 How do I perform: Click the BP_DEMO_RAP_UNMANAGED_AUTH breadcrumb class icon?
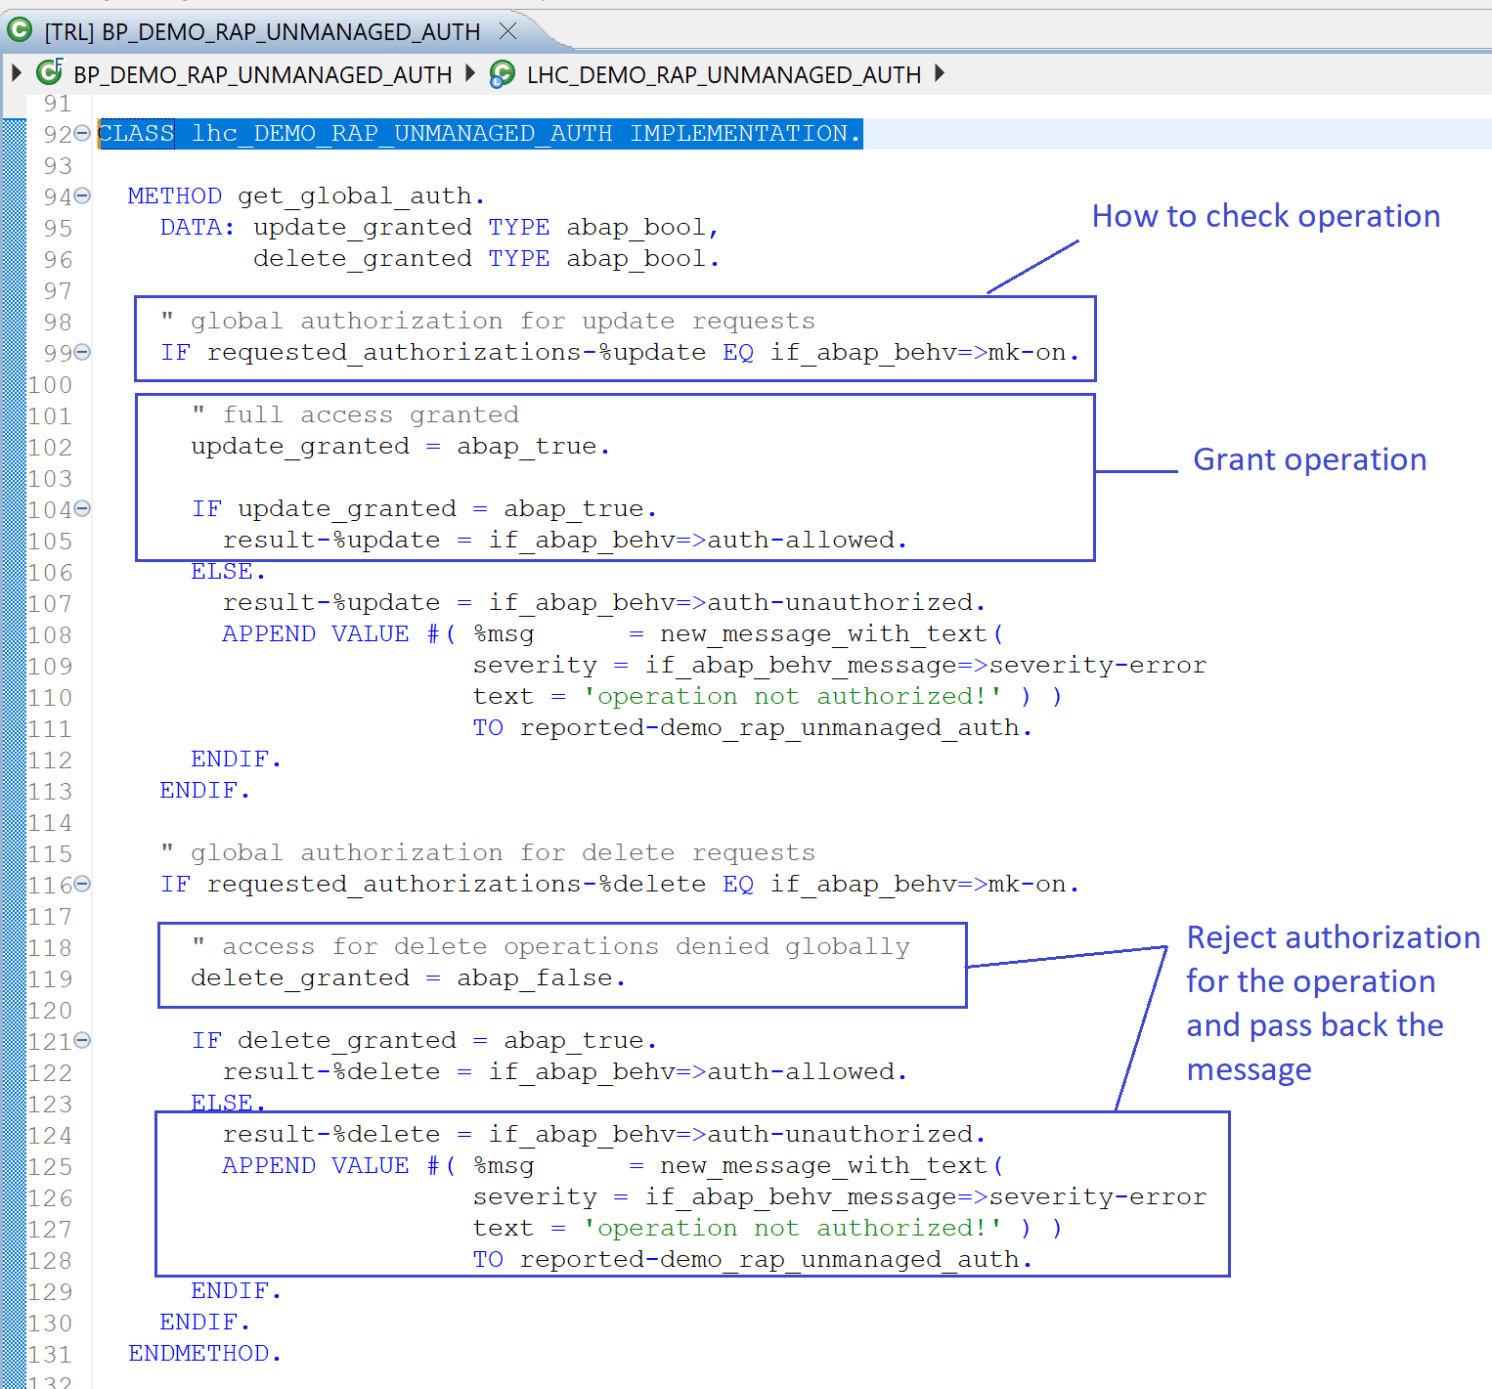pos(49,73)
